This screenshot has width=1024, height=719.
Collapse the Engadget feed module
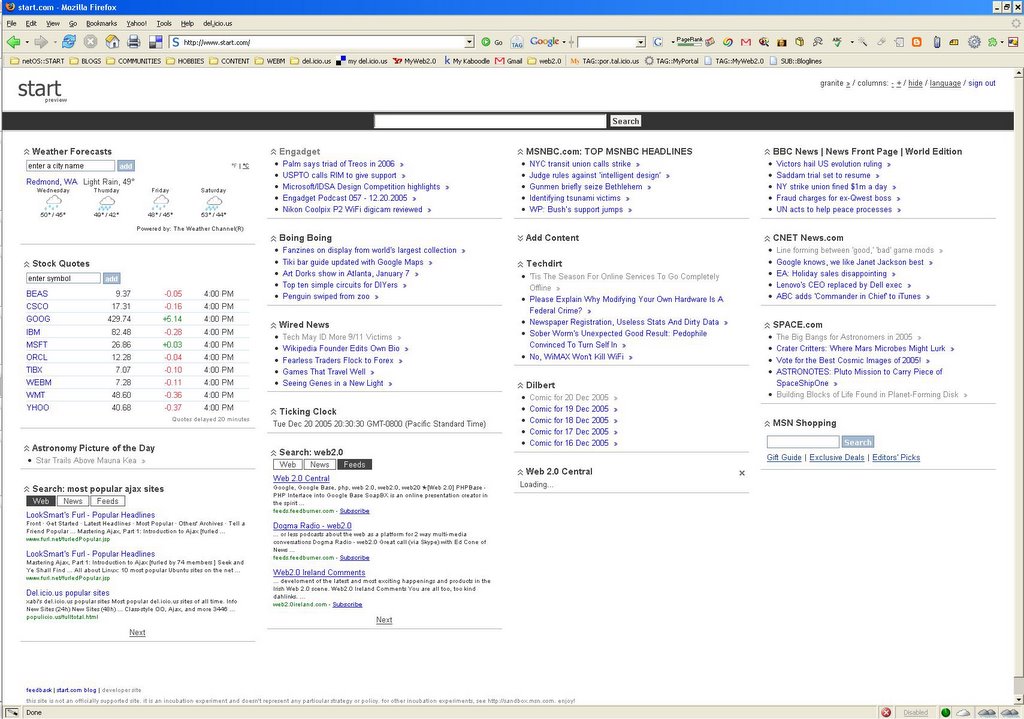click(274, 152)
